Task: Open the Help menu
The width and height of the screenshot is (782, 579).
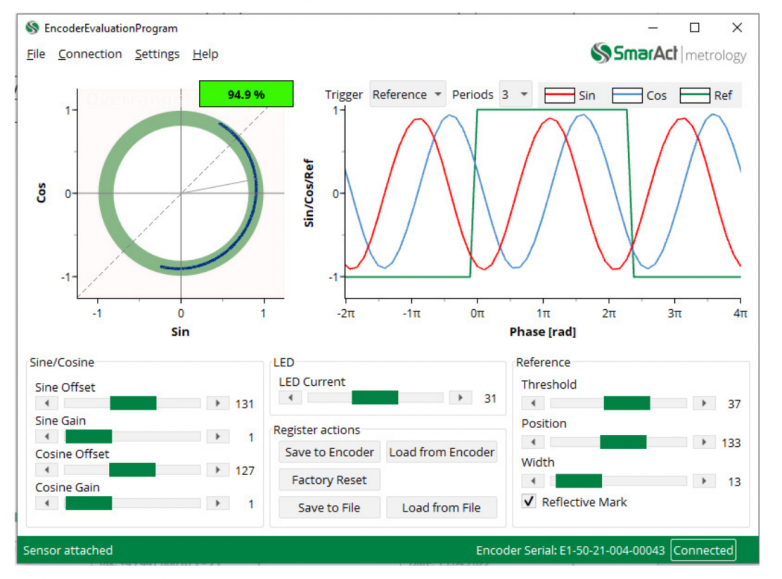Action: point(205,54)
